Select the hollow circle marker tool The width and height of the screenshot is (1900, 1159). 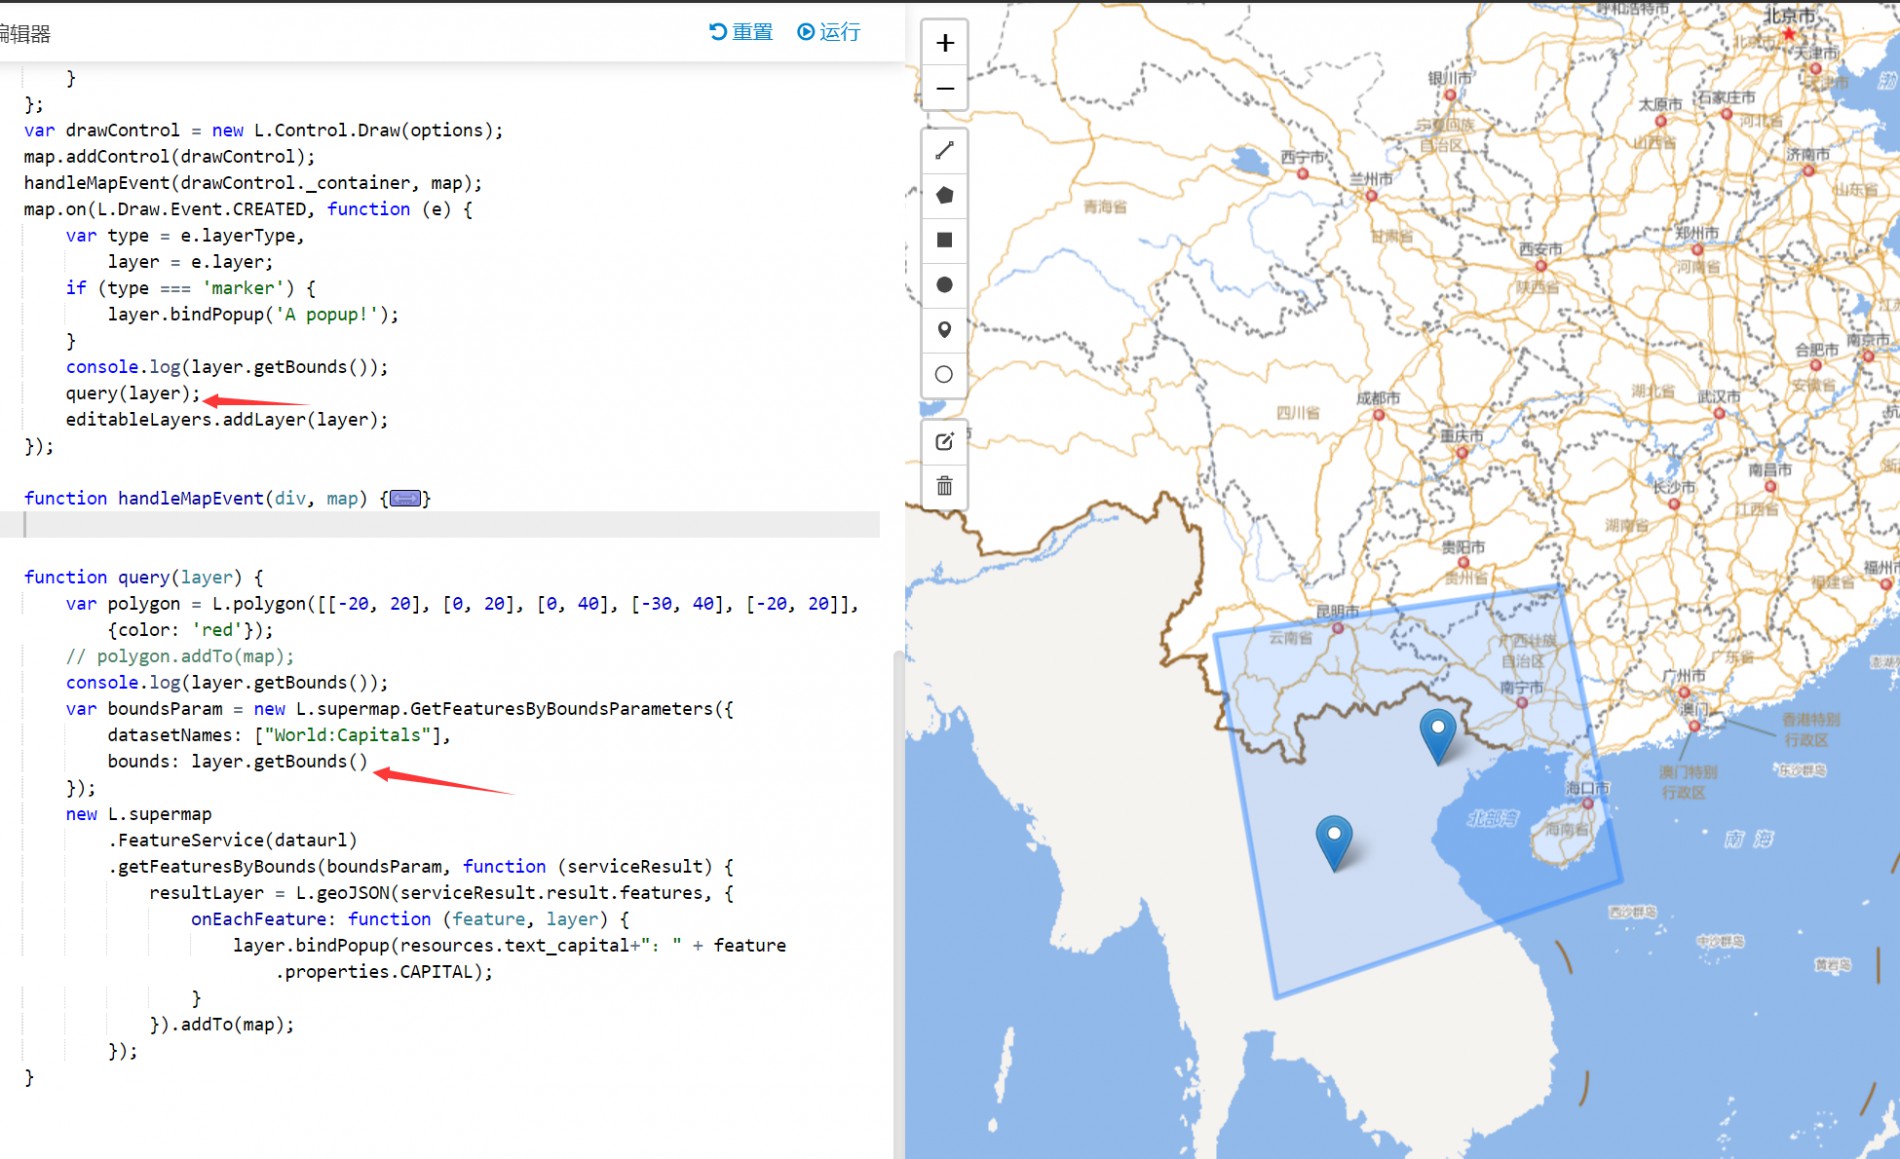point(944,375)
